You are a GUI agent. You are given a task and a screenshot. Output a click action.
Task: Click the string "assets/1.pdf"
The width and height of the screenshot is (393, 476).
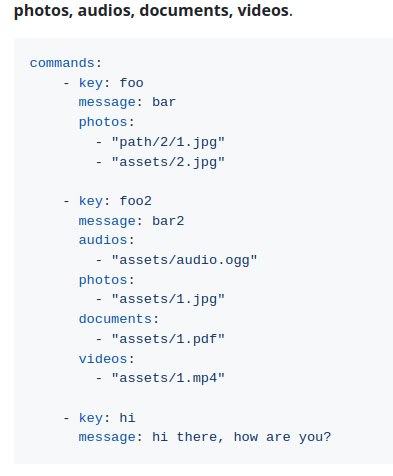tap(168, 339)
